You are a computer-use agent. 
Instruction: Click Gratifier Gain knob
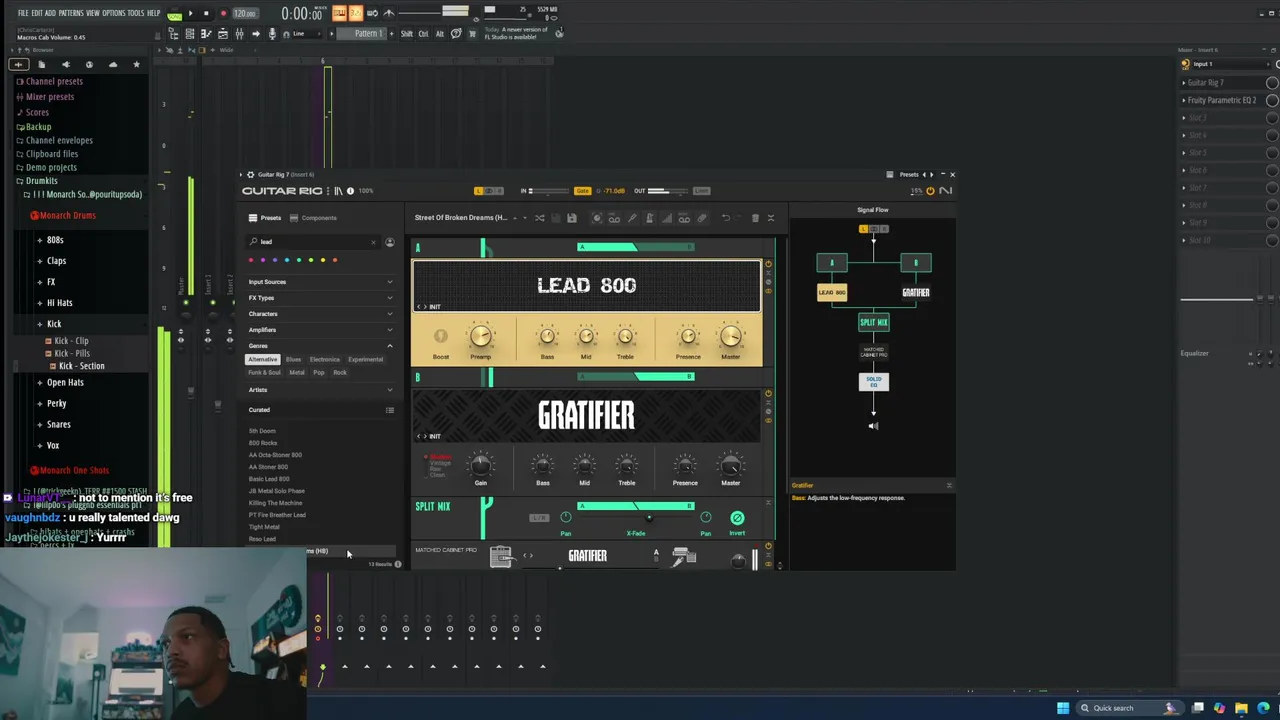(x=481, y=465)
